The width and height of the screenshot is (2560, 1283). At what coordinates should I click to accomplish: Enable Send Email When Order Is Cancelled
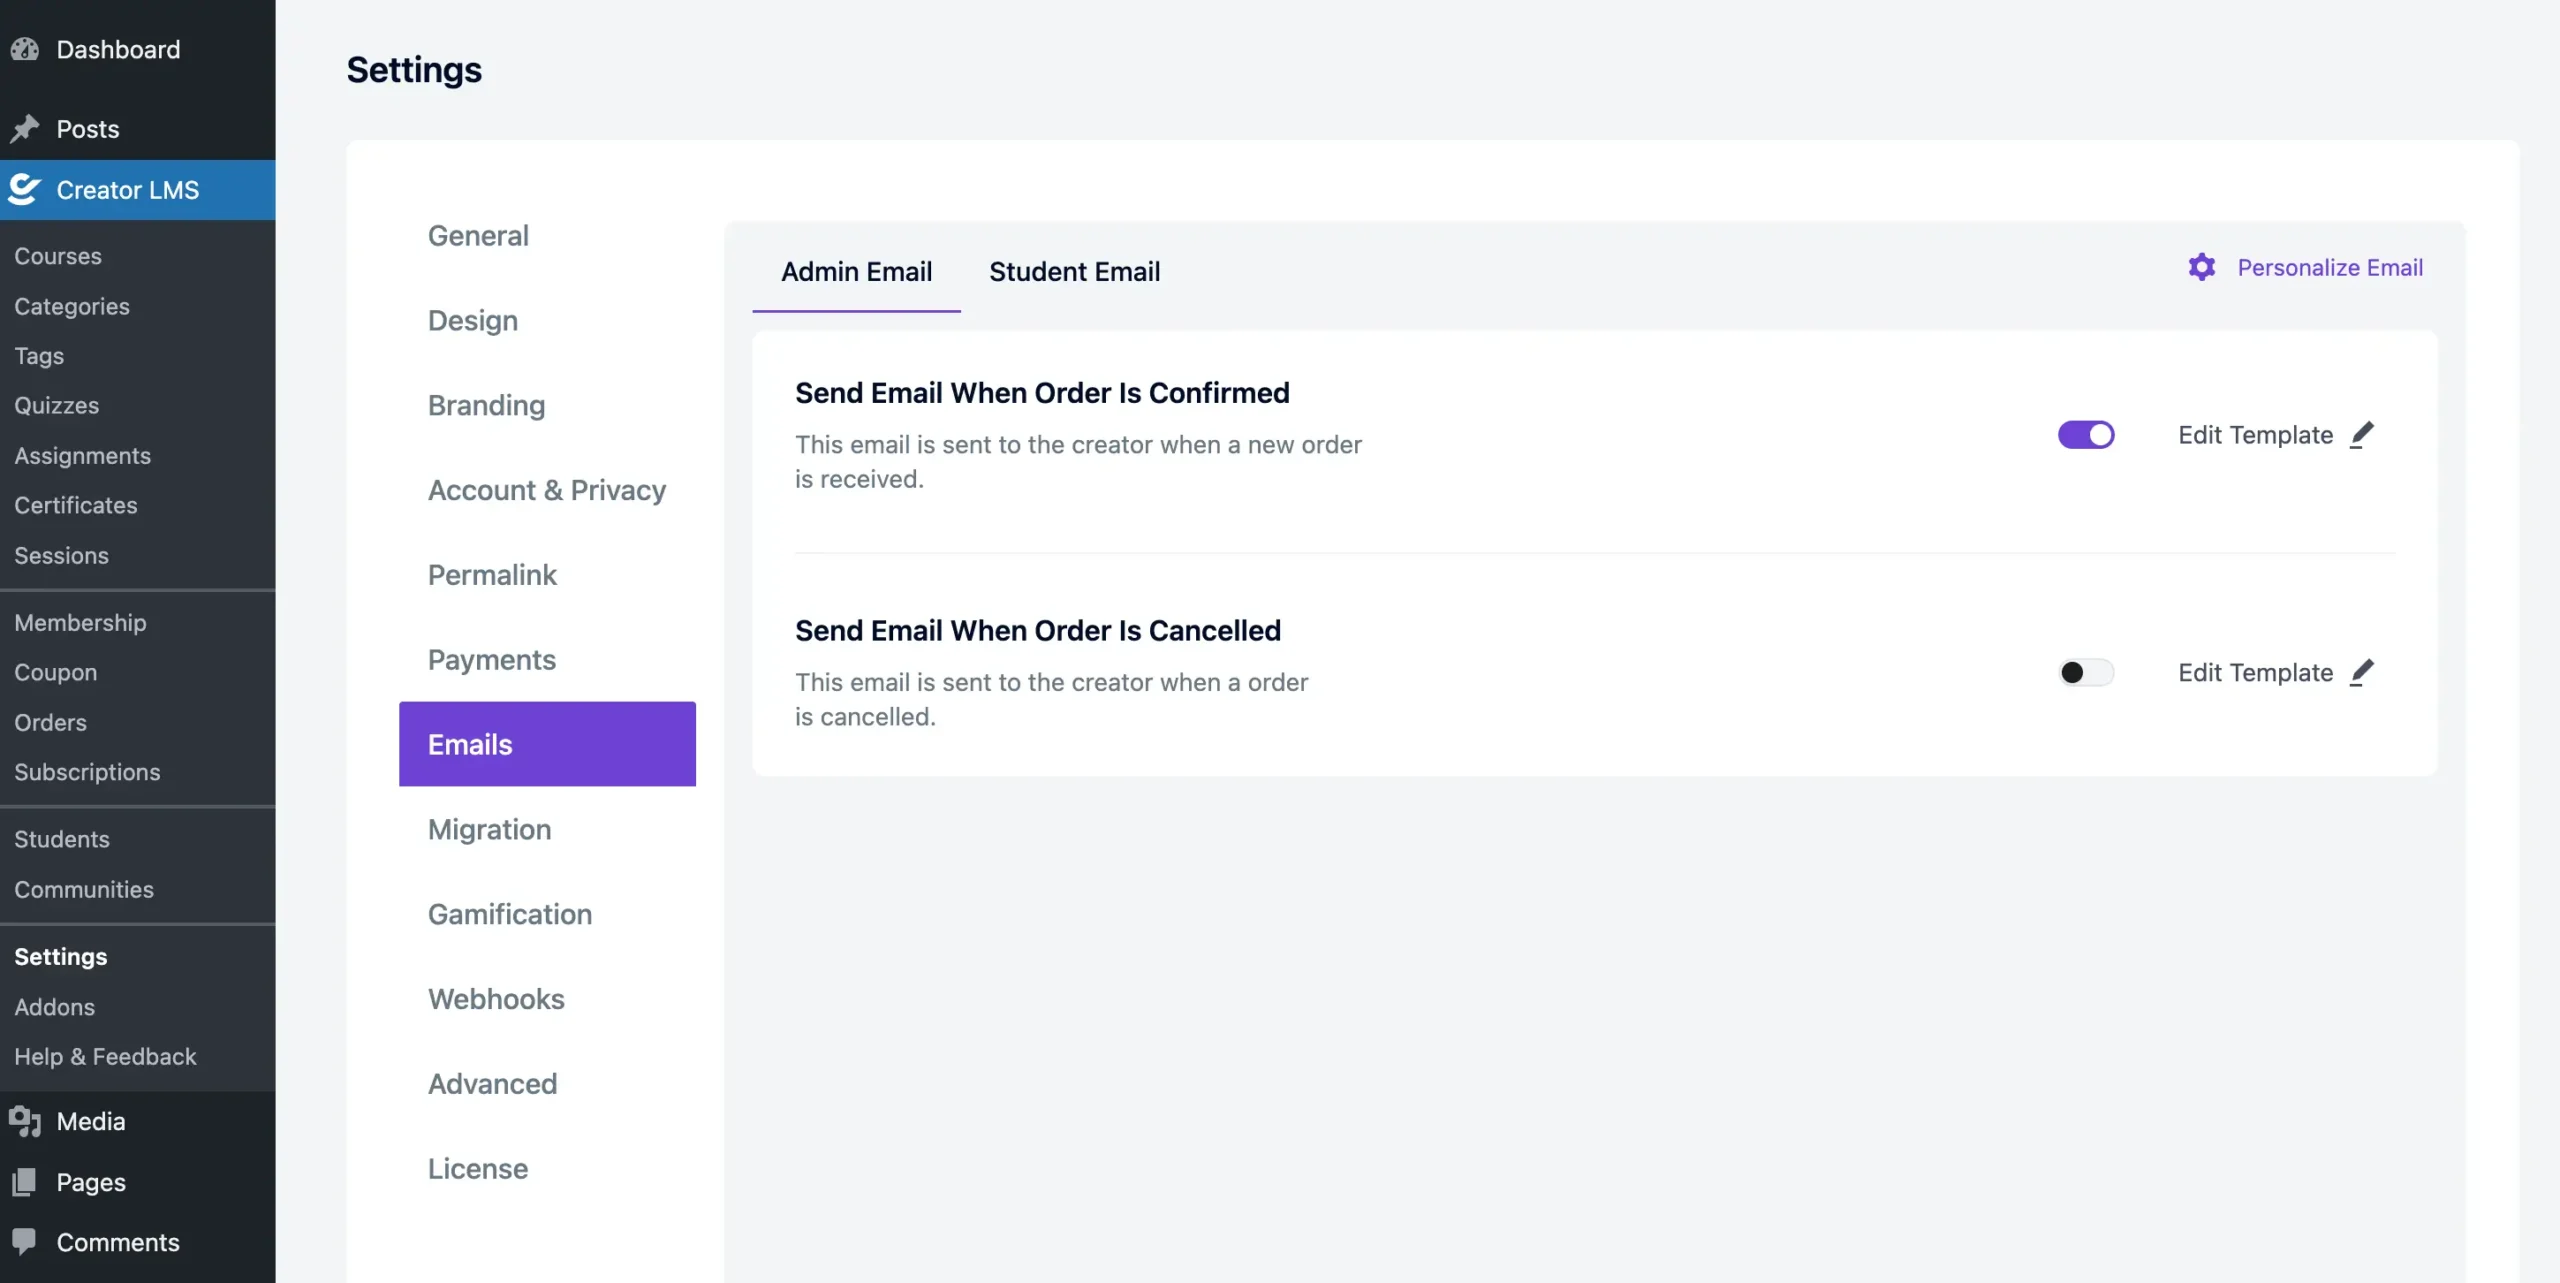(2086, 671)
